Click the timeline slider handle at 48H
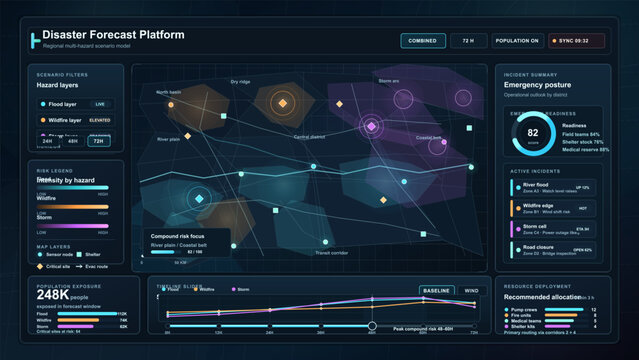The image size is (639, 360). (372, 326)
